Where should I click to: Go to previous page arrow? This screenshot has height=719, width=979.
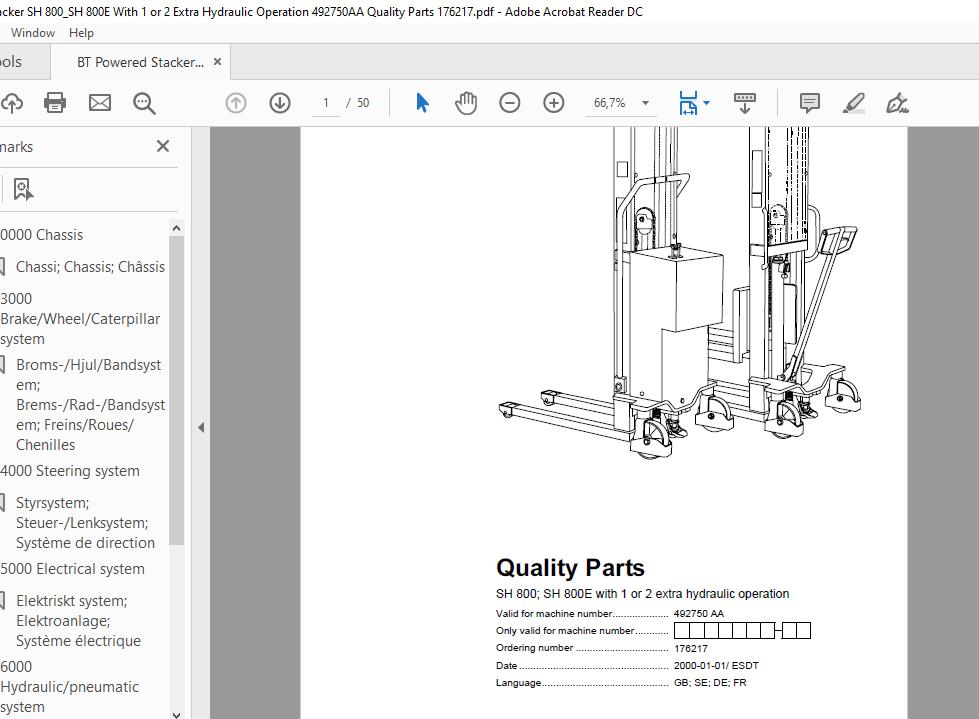[235, 103]
